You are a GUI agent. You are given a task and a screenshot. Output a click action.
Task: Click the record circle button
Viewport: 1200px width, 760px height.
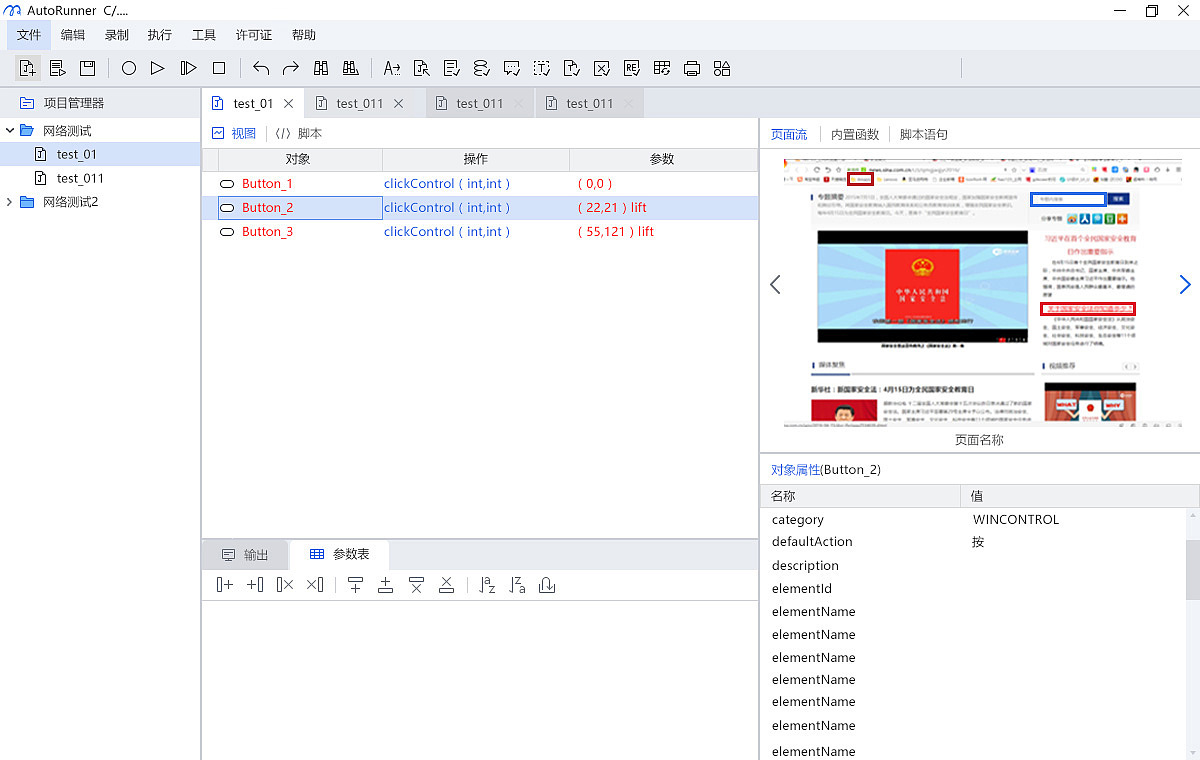(129, 68)
